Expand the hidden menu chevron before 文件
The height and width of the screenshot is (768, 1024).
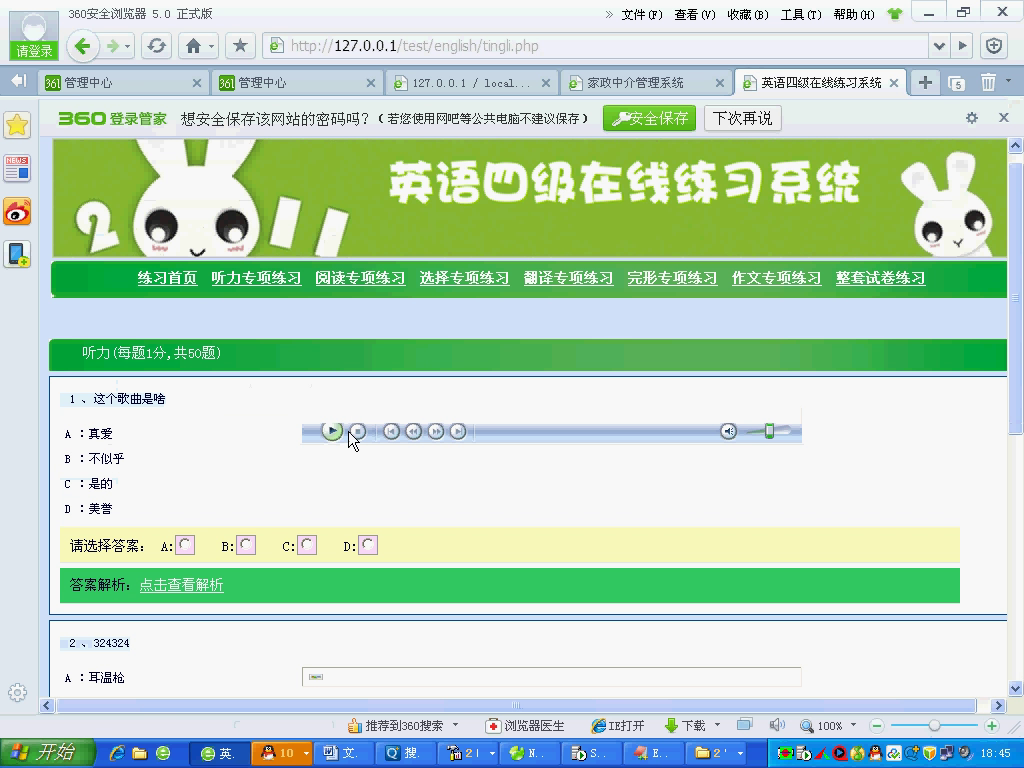point(609,14)
